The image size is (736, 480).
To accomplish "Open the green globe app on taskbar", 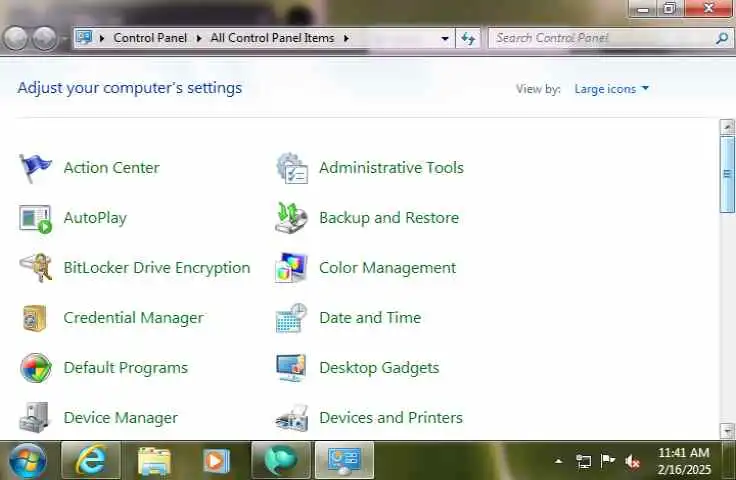I will tap(281, 459).
